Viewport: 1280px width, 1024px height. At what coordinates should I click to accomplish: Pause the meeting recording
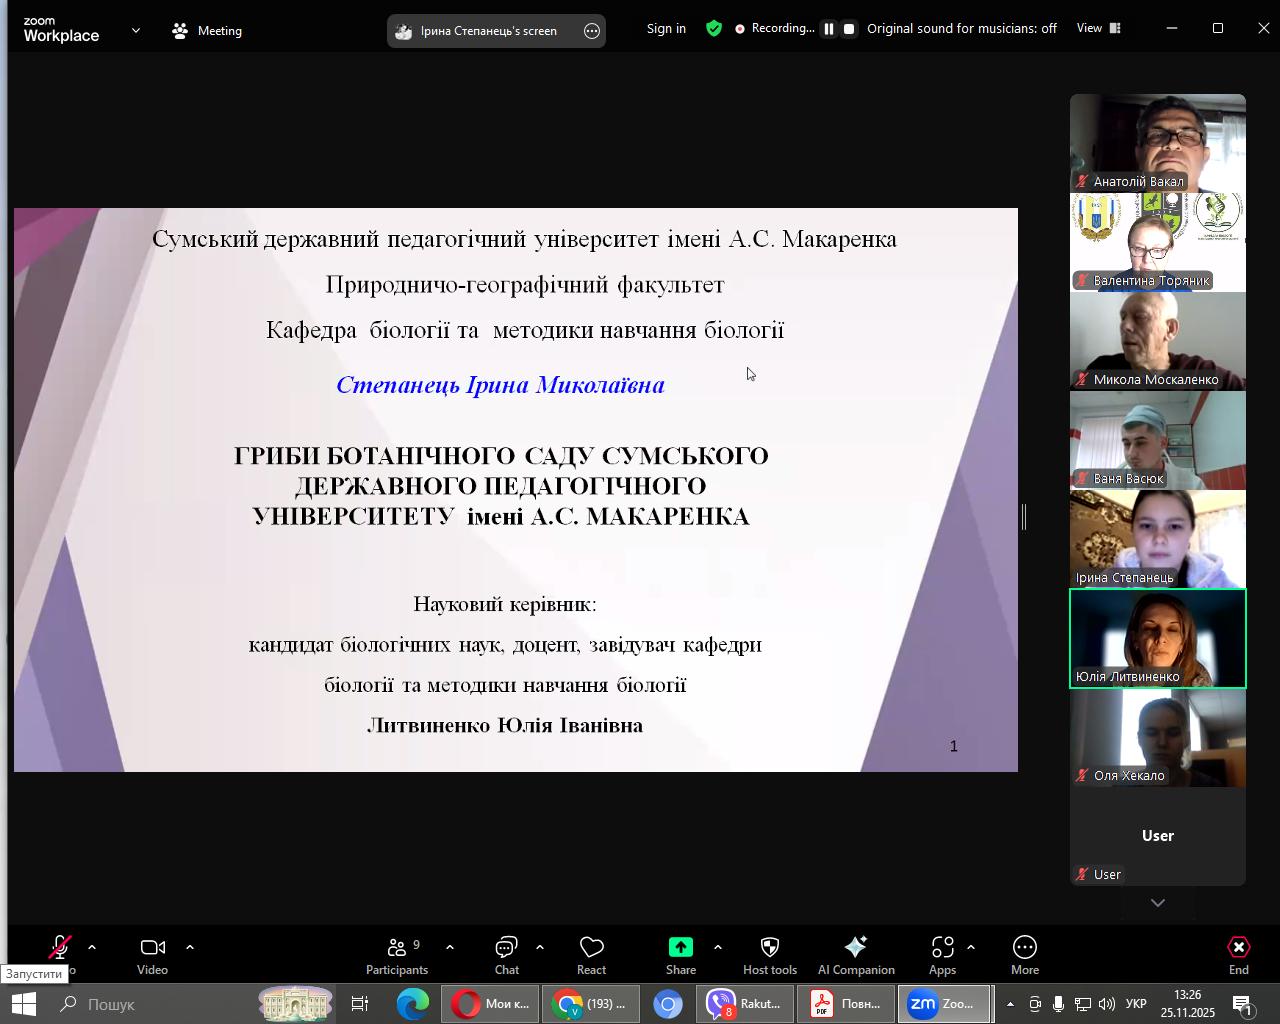pos(828,29)
